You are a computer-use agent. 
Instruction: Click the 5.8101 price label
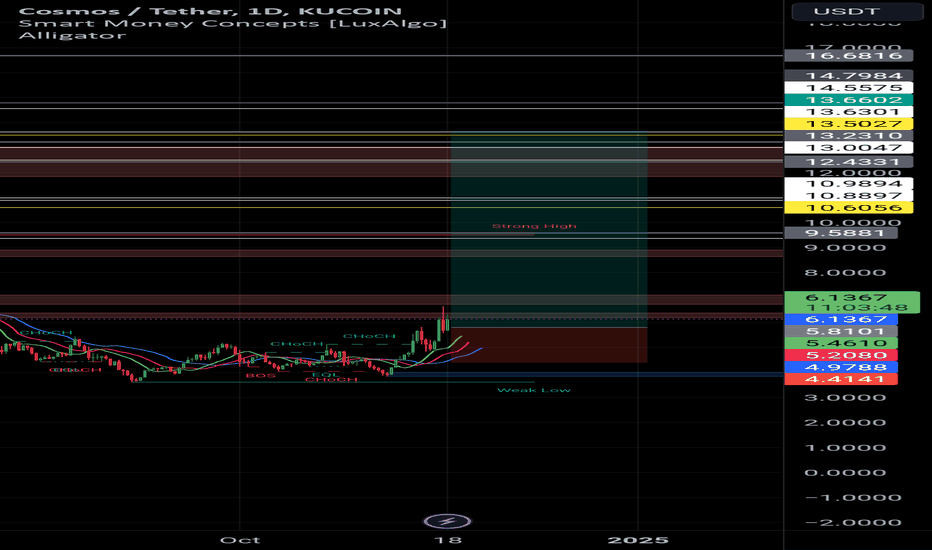click(841, 331)
